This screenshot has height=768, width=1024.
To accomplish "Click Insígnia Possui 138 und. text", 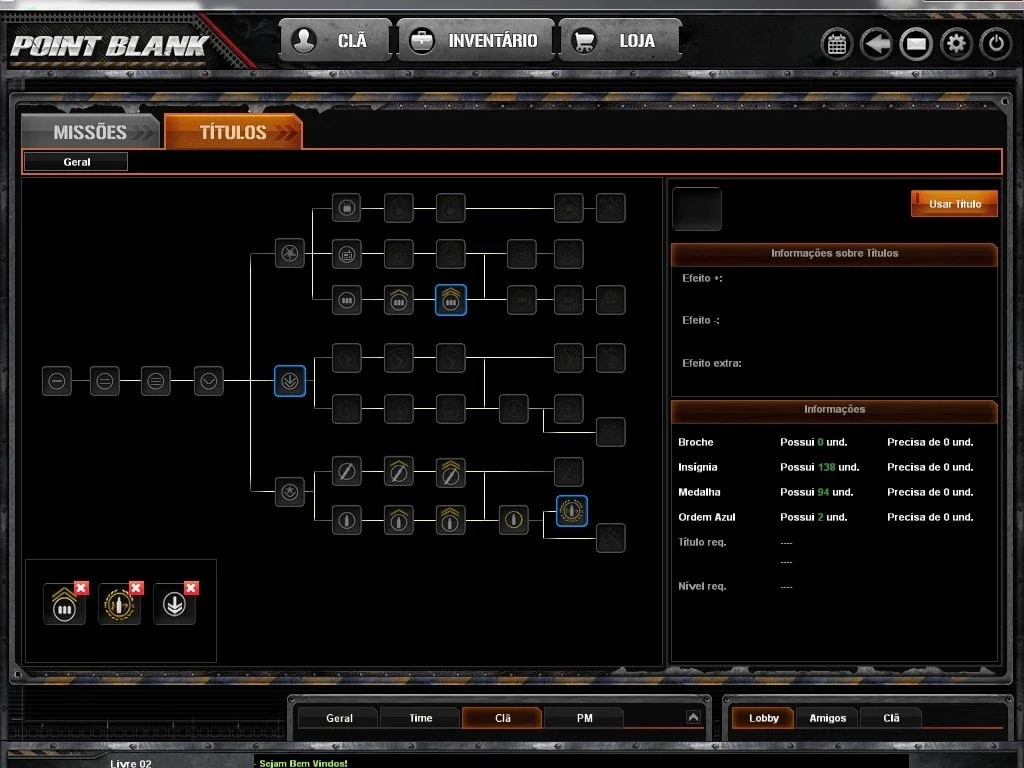I will pyautogui.click(x=820, y=467).
